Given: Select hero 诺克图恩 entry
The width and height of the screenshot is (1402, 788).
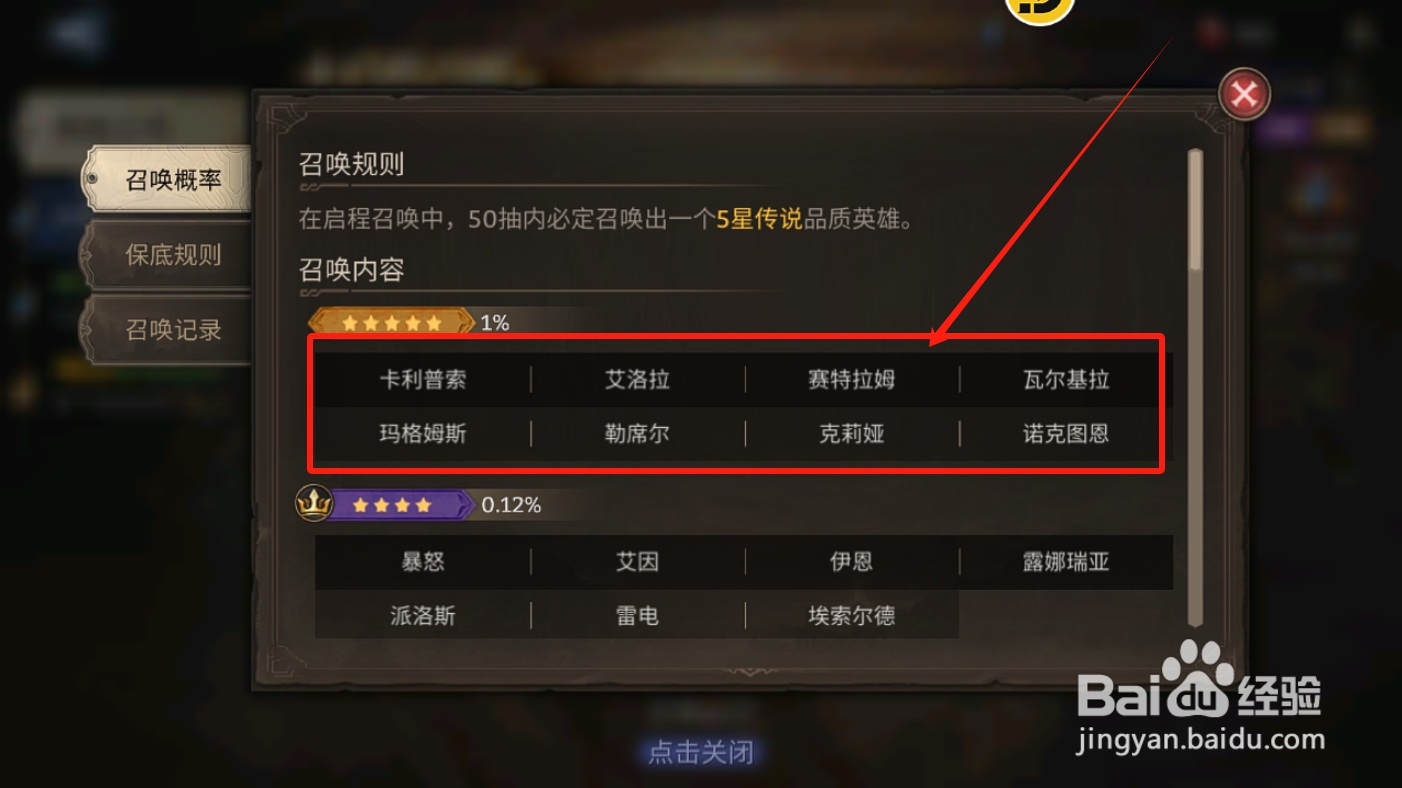Looking at the screenshot, I should click(x=1065, y=434).
